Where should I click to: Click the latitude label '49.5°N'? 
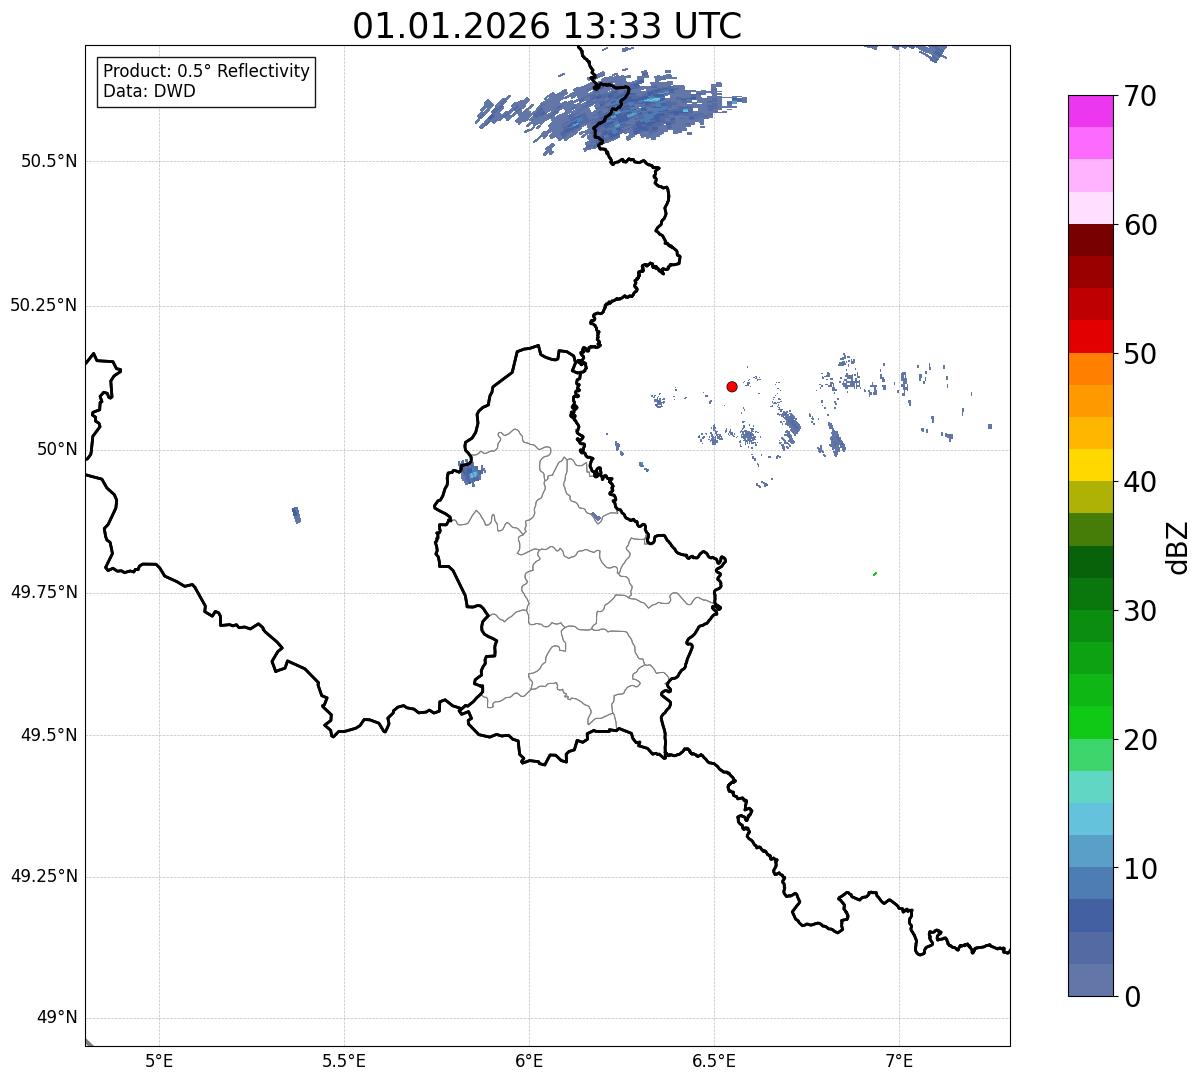click(x=49, y=735)
